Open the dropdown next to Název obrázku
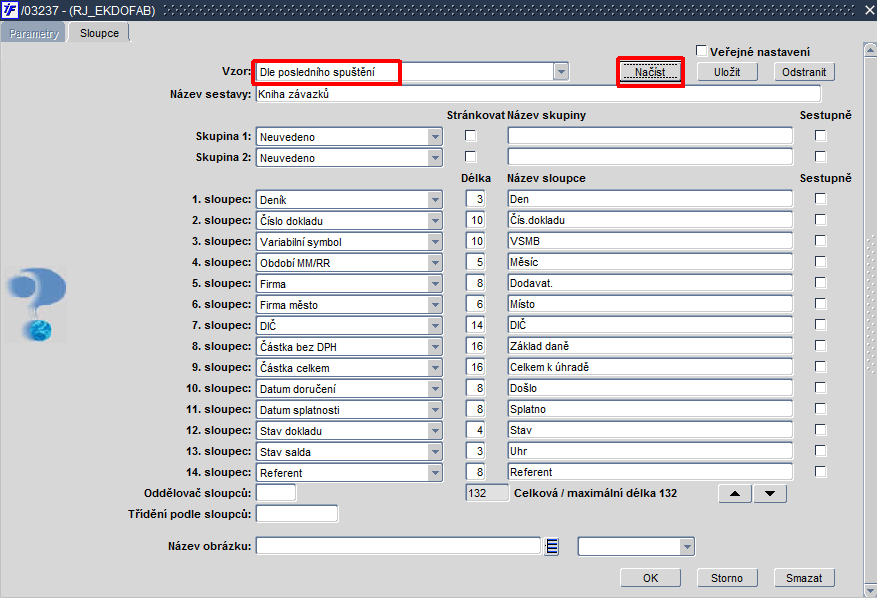The width and height of the screenshot is (877, 598). pyautogui.click(x=687, y=547)
